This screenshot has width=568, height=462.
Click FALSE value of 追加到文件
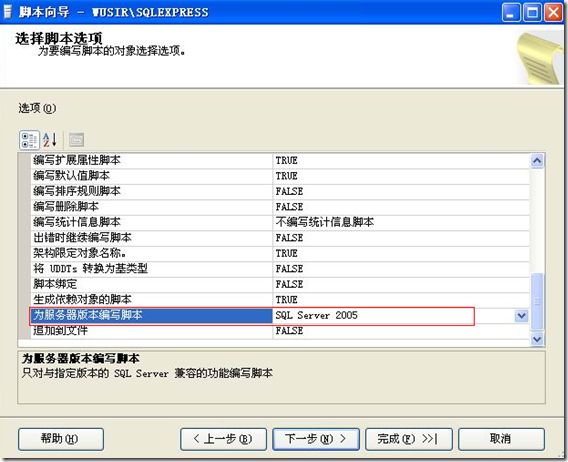pos(401,331)
